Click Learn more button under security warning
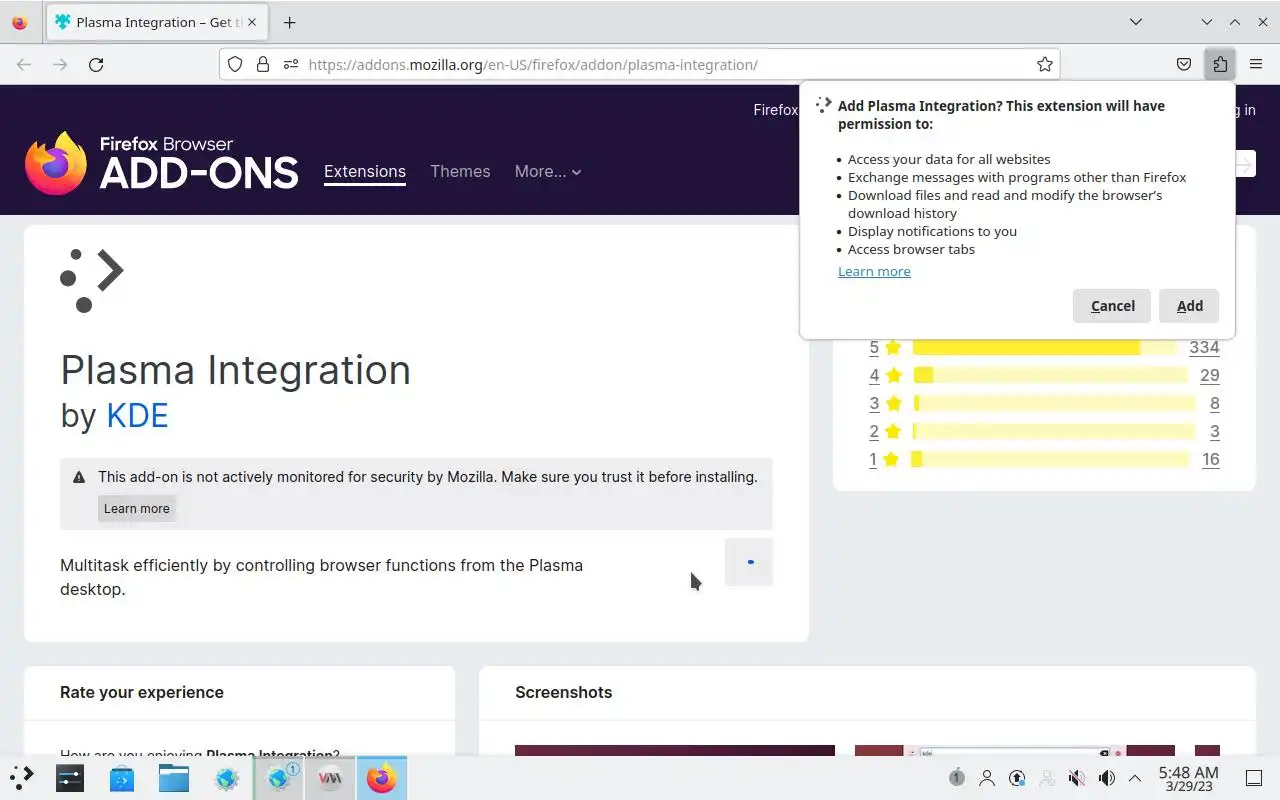The height and width of the screenshot is (800, 1280). tap(137, 508)
